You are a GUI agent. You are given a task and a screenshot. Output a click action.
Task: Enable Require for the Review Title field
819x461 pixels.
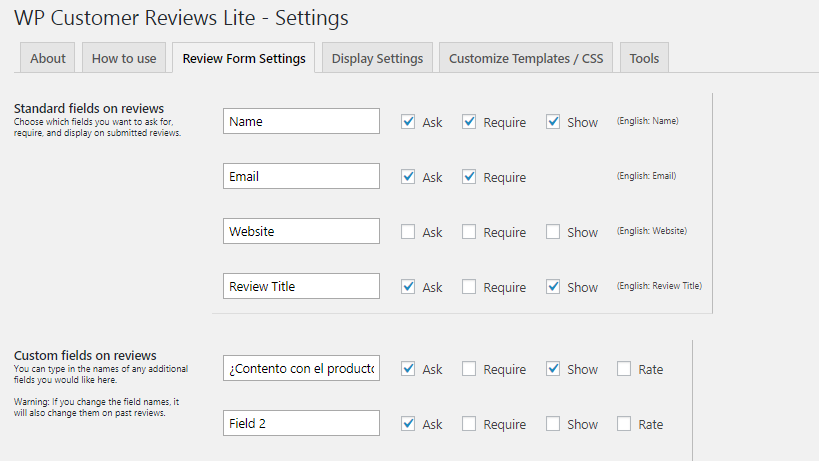(469, 287)
